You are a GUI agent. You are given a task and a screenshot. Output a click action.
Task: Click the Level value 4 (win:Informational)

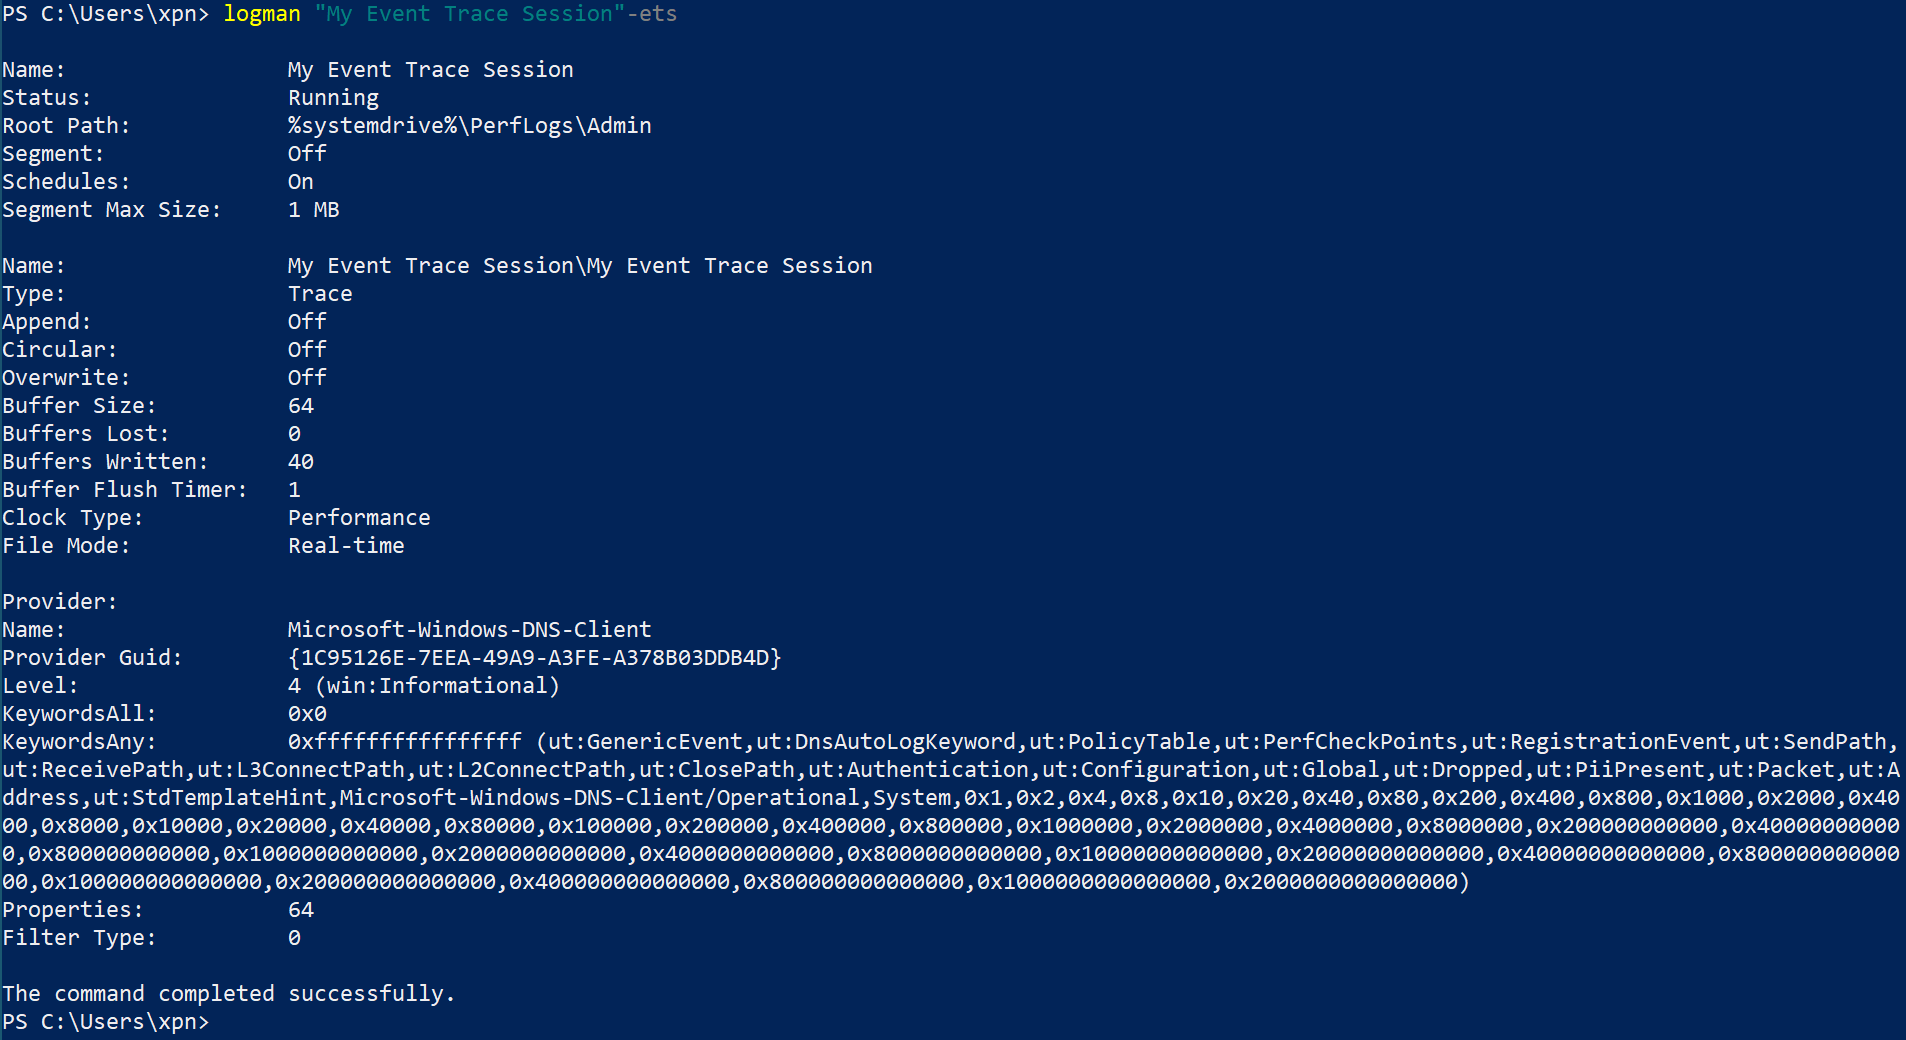click(x=424, y=686)
